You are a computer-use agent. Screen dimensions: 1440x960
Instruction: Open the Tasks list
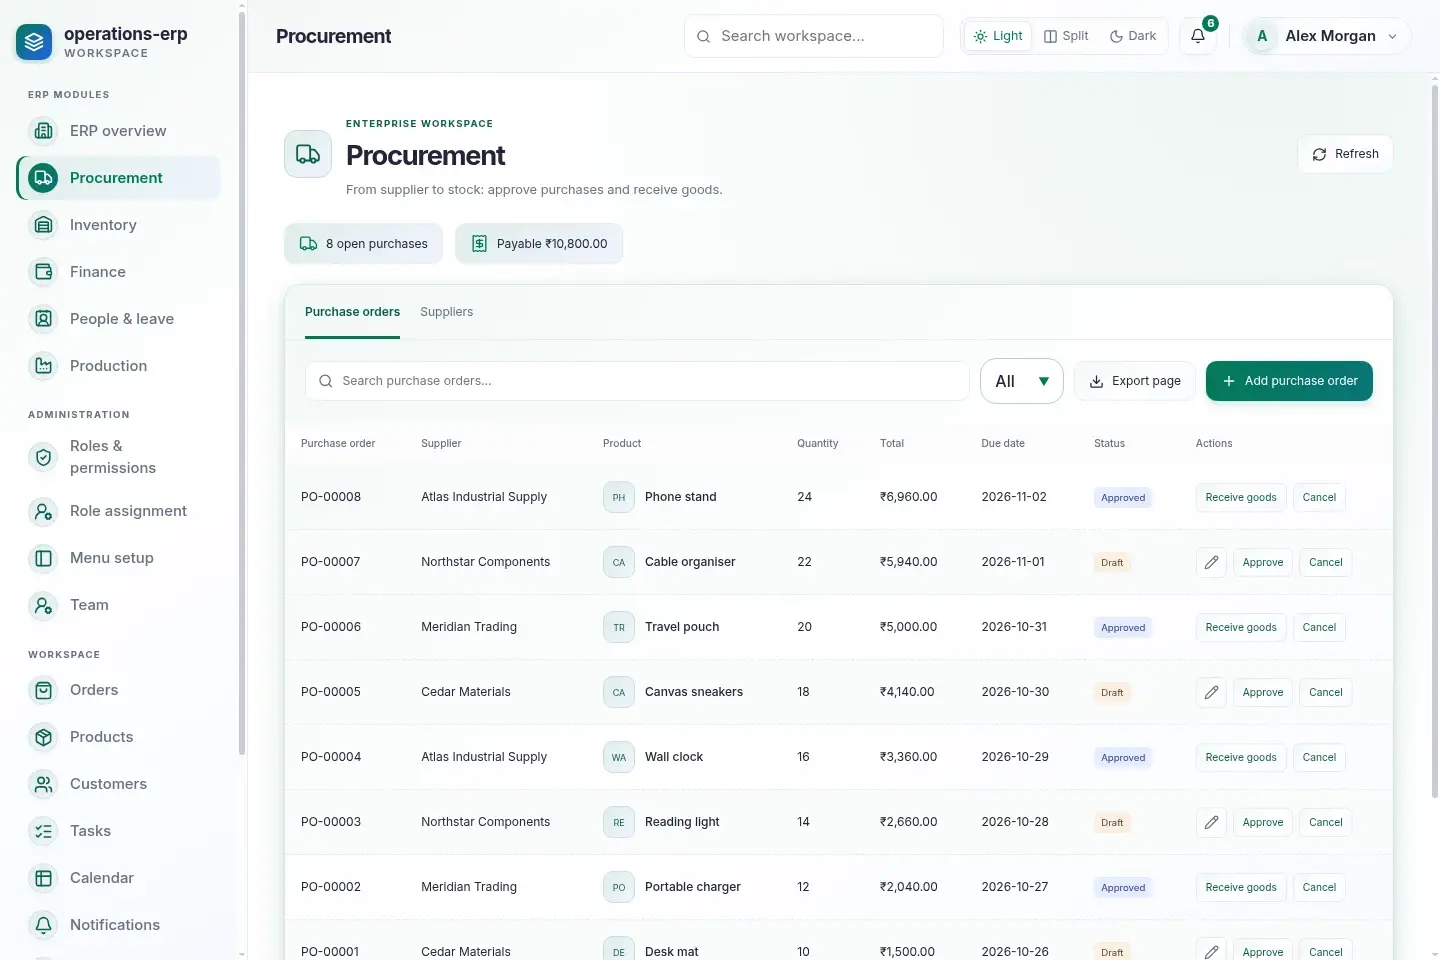pyautogui.click(x=119, y=831)
